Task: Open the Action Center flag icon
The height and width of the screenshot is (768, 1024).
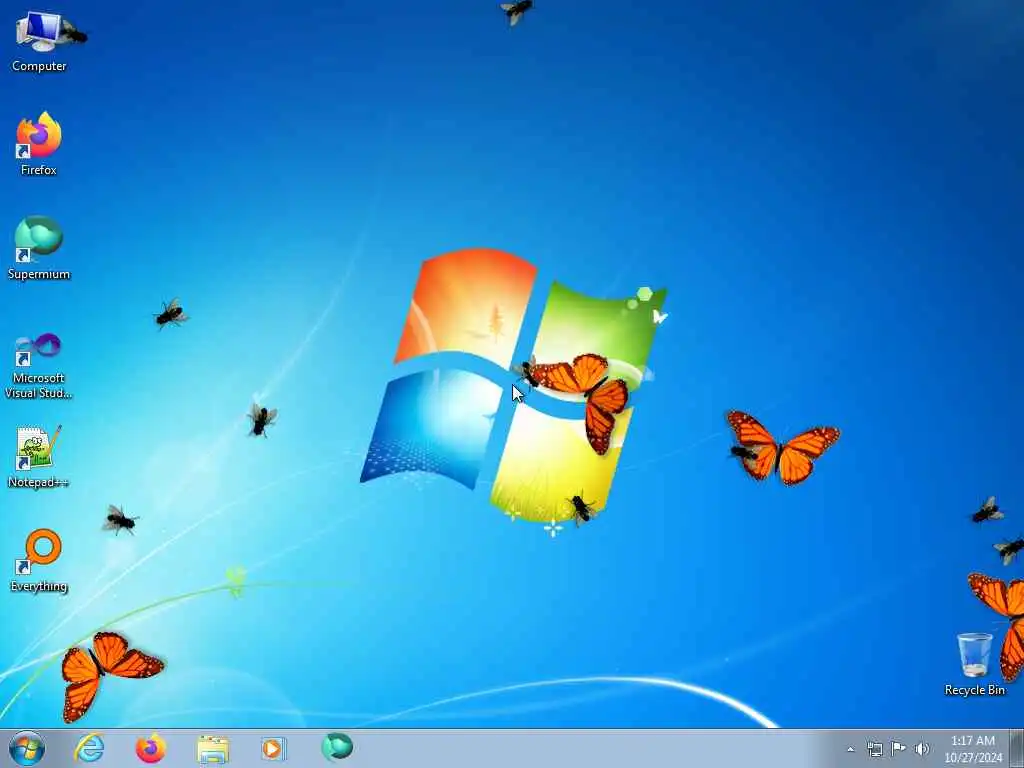Action: pyautogui.click(x=898, y=748)
